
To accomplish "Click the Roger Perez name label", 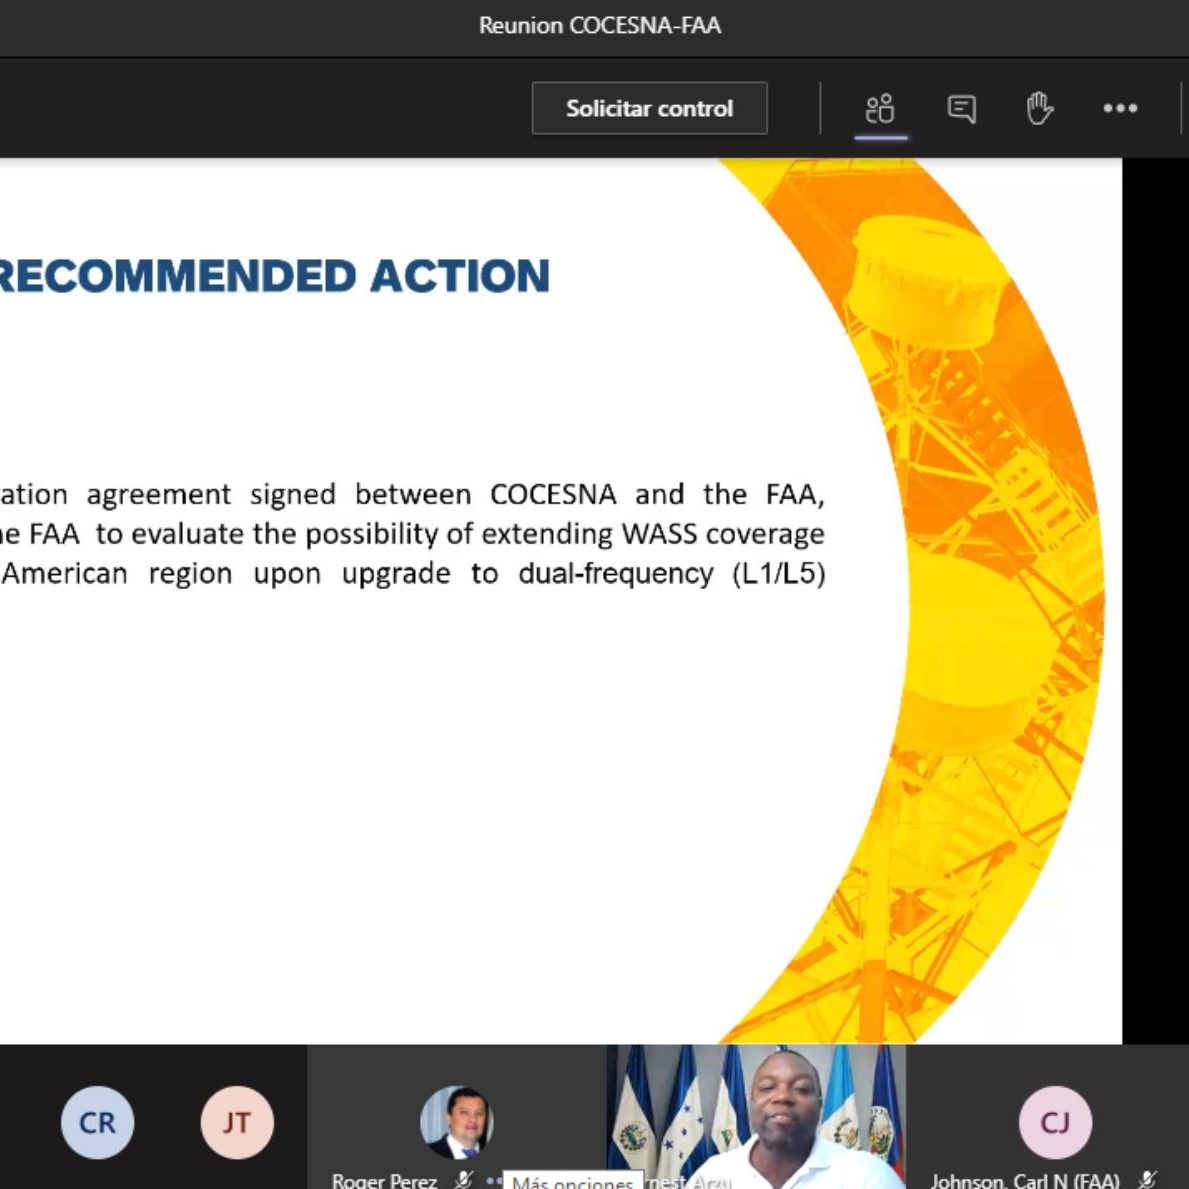I will tap(384, 1180).
